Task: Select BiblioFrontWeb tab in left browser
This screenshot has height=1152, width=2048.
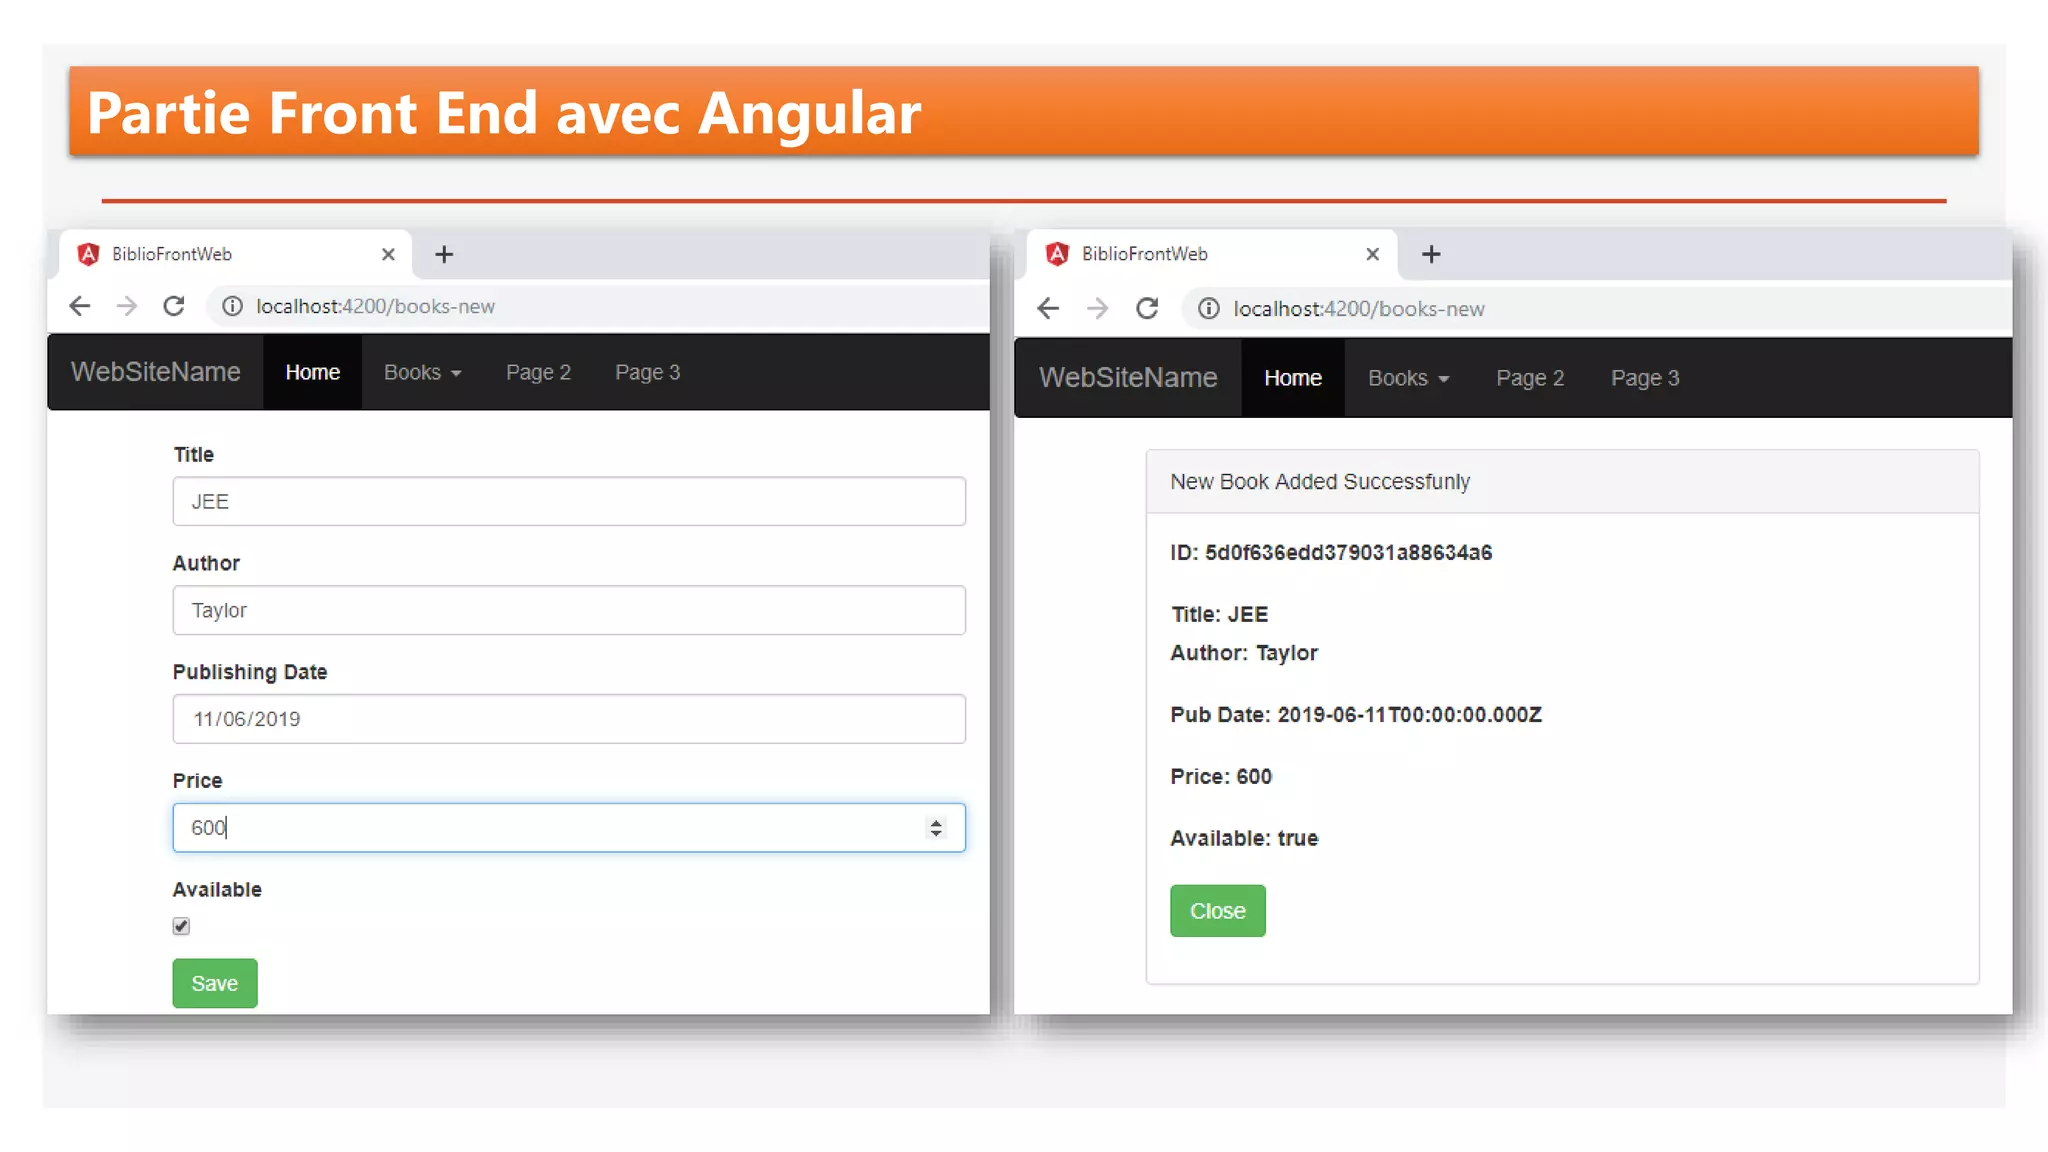Action: click(235, 254)
